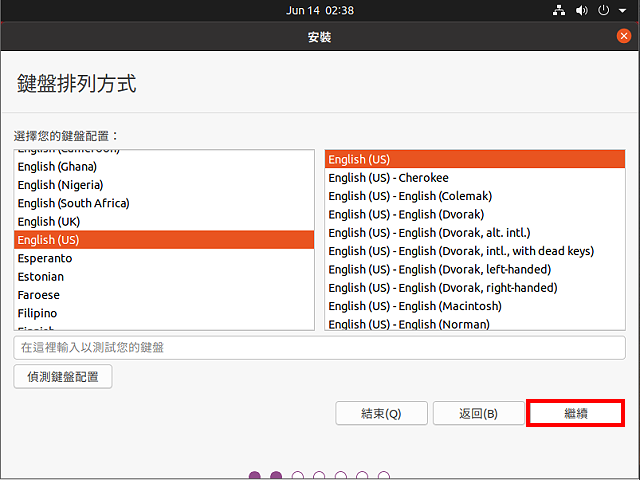
Task: Open the system menu dropdown arrow
Action: (x=621, y=10)
